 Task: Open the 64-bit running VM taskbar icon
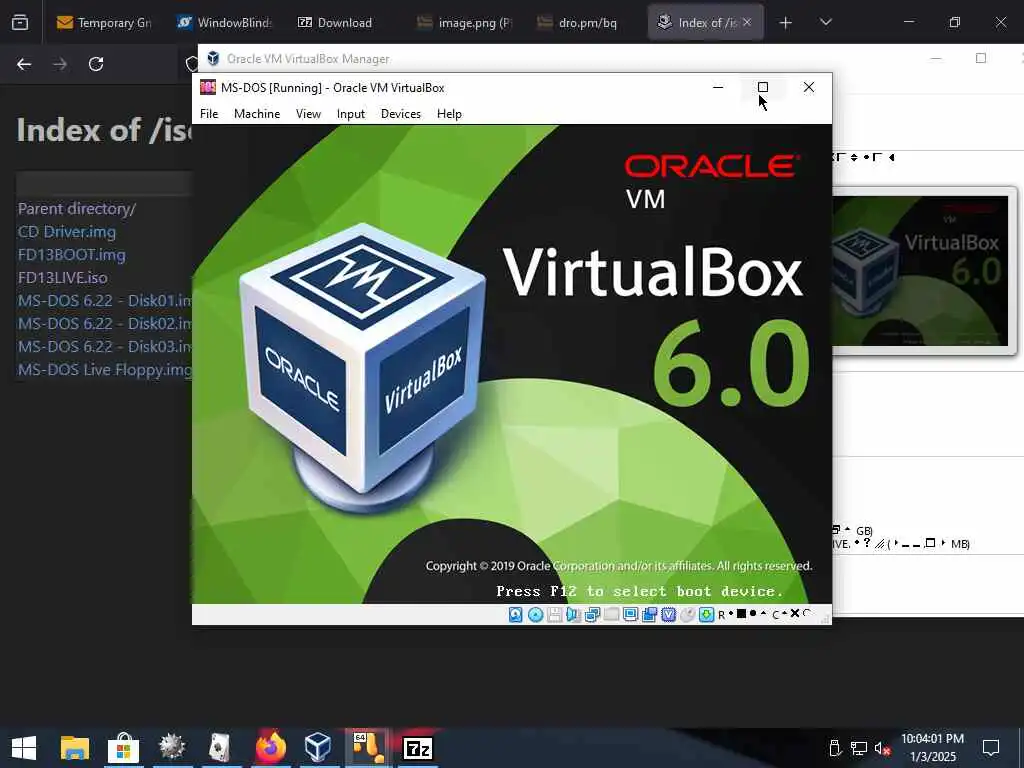[368, 748]
